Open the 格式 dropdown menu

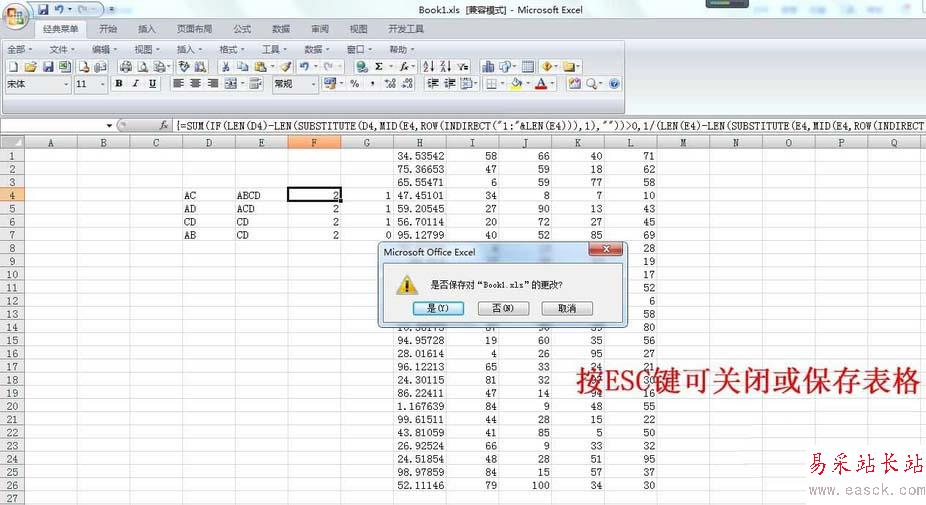[232, 49]
